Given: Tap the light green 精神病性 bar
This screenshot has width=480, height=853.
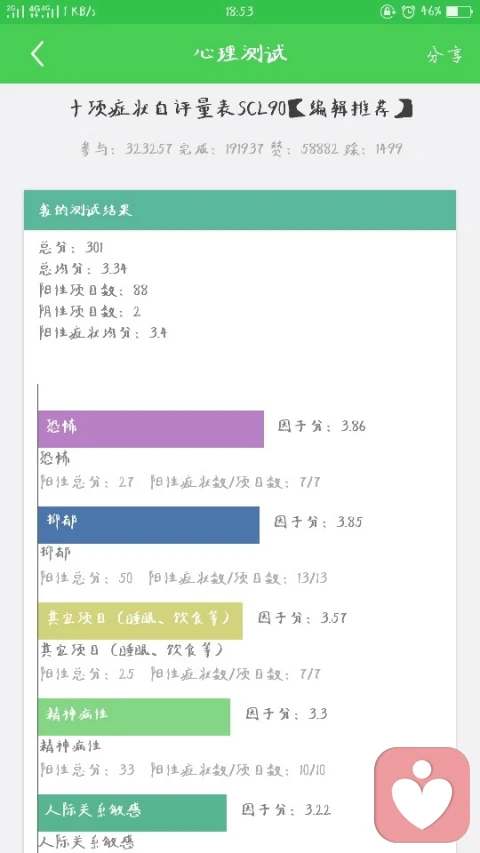Looking at the screenshot, I should pyautogui.click(x=134, y=716).
